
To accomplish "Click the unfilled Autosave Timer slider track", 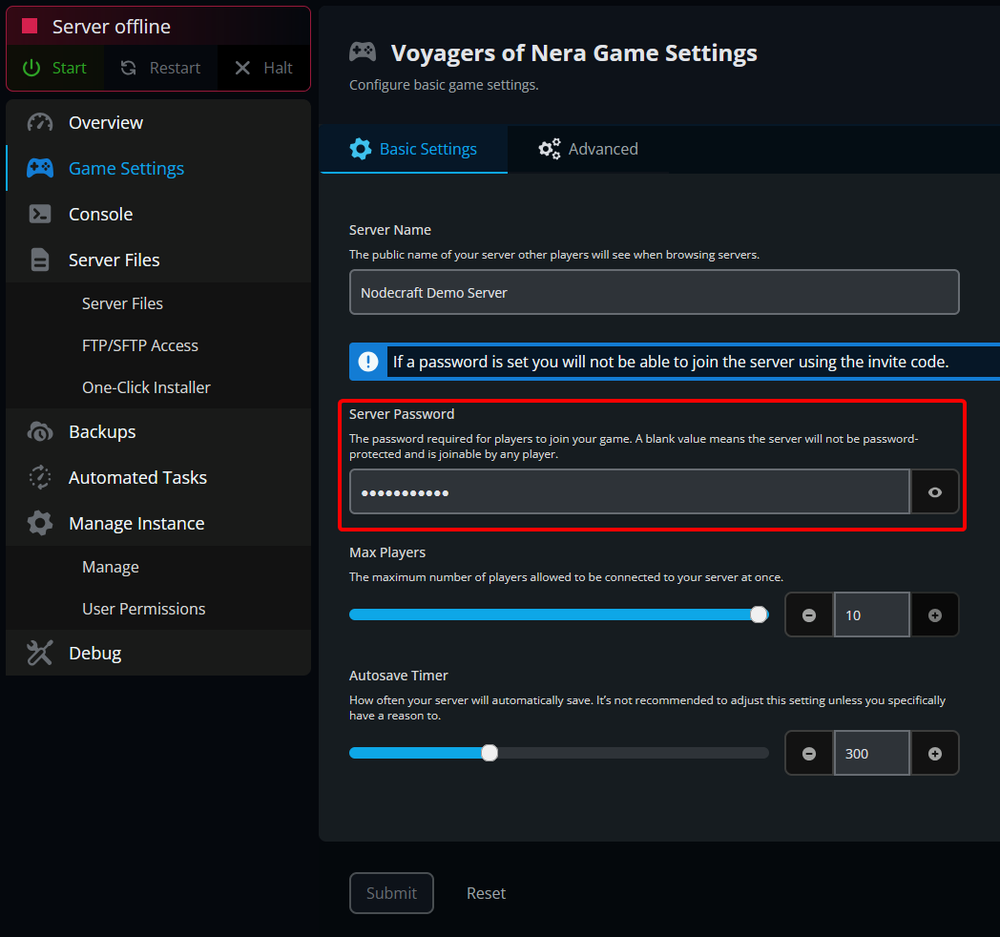I will (x=633, y=753).
